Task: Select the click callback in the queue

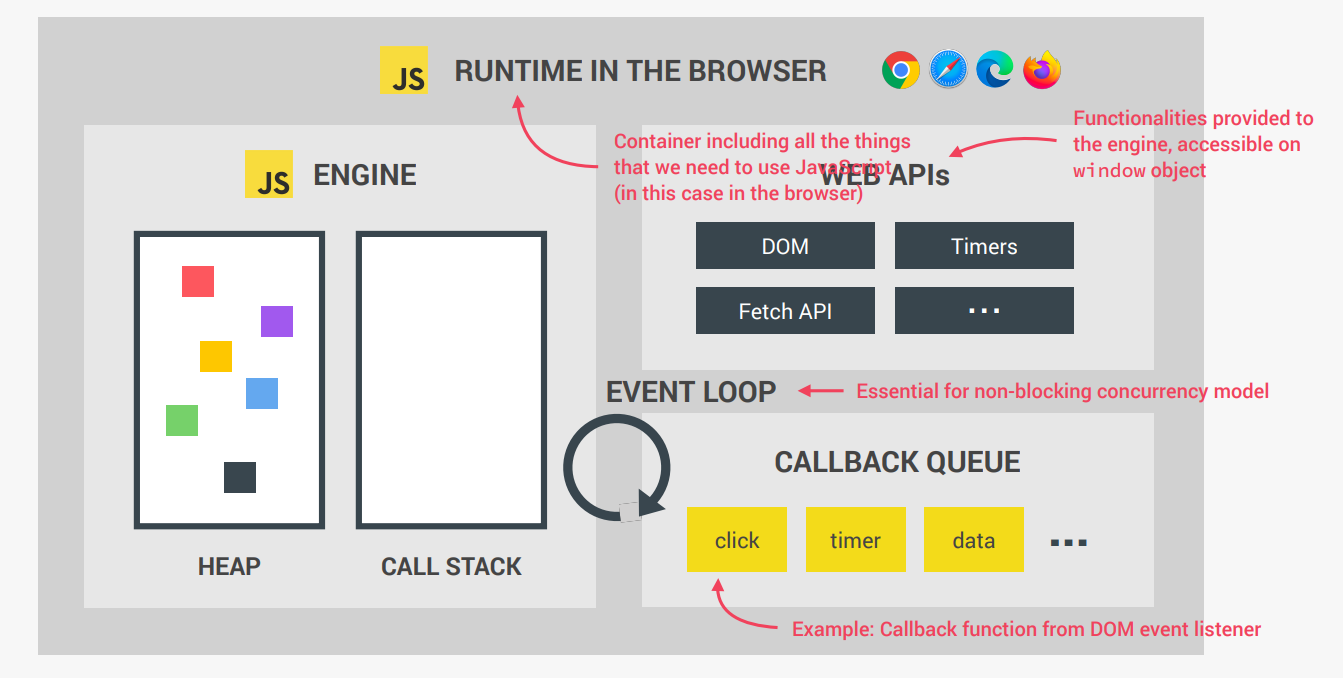Action: (x=737, y=539)
